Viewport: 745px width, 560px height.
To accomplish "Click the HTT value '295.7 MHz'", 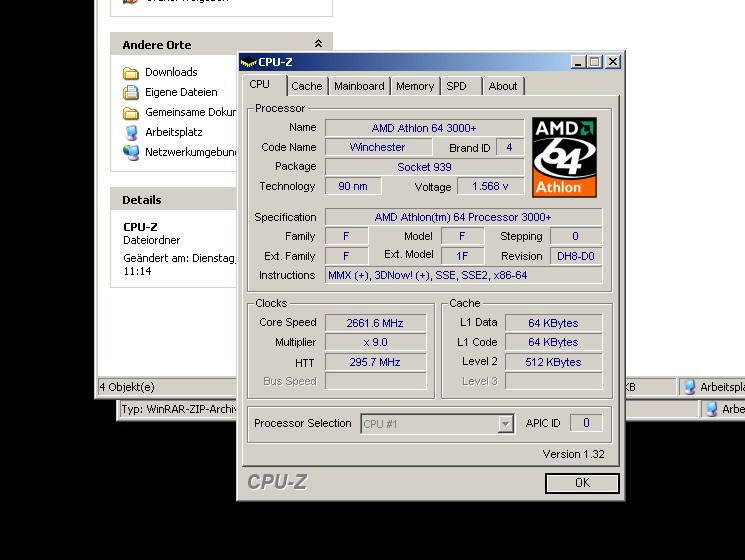I will pyautogui.click(x=375, y=362).
